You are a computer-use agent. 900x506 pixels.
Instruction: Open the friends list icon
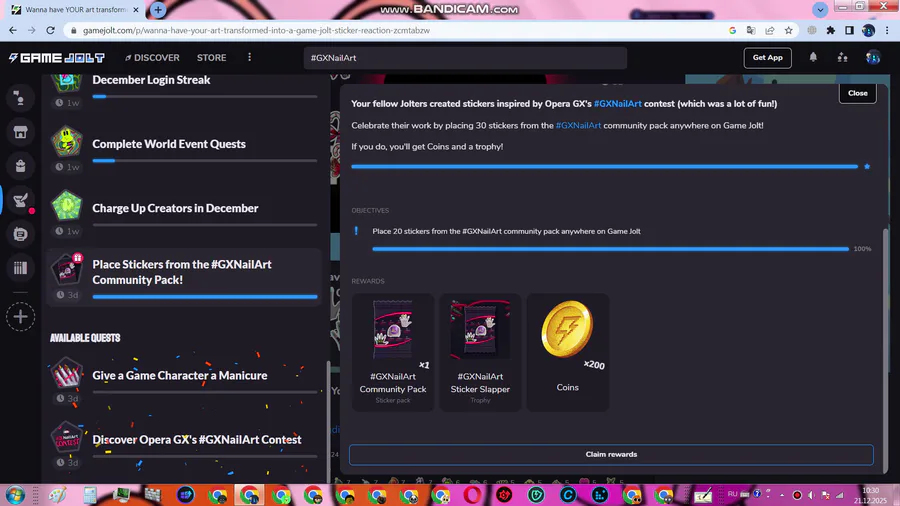[x=843, y=57]
